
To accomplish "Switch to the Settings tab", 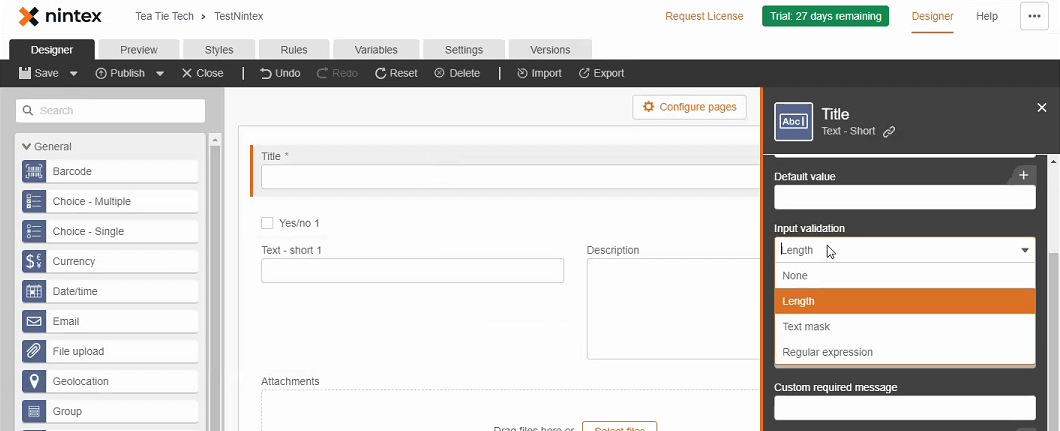I will [x=464, y=49].
